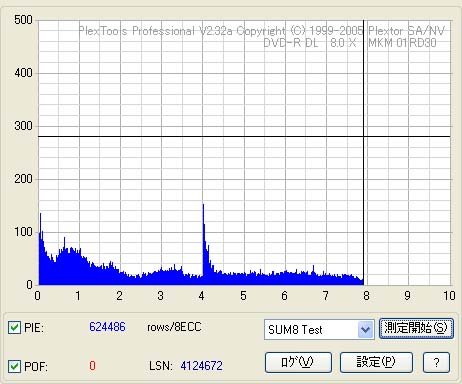Click the y-axis label 500
This screenshot has width=462, height=384.
click(x=23, y=20)
